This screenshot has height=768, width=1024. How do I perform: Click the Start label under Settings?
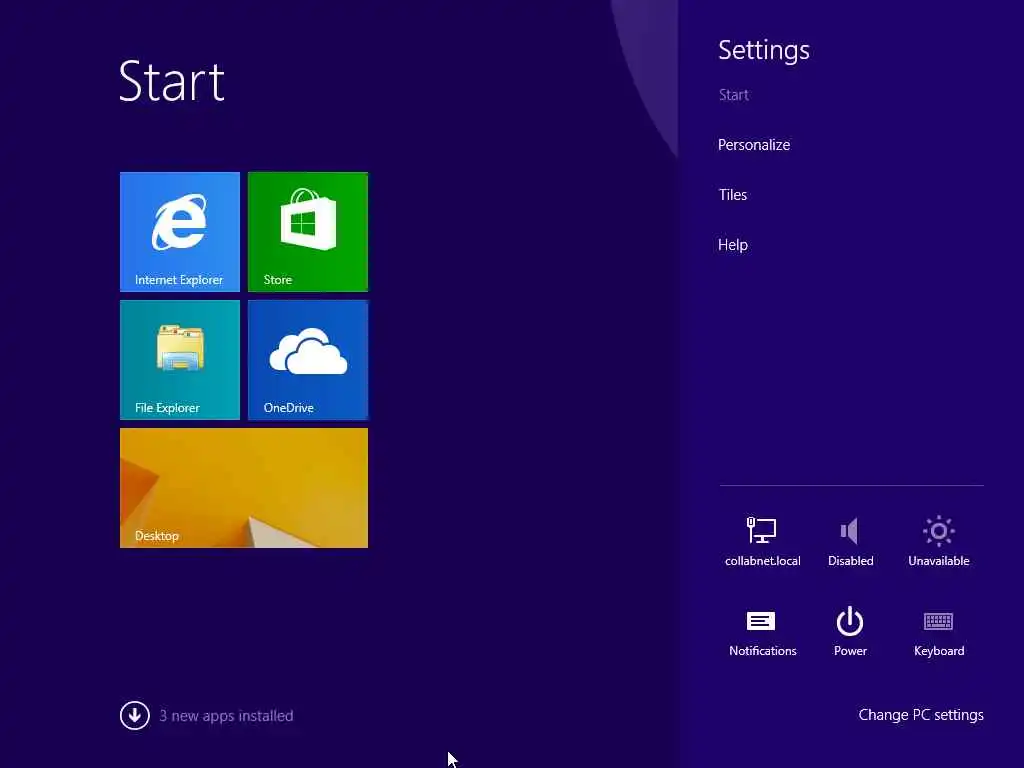coord(733,95)
